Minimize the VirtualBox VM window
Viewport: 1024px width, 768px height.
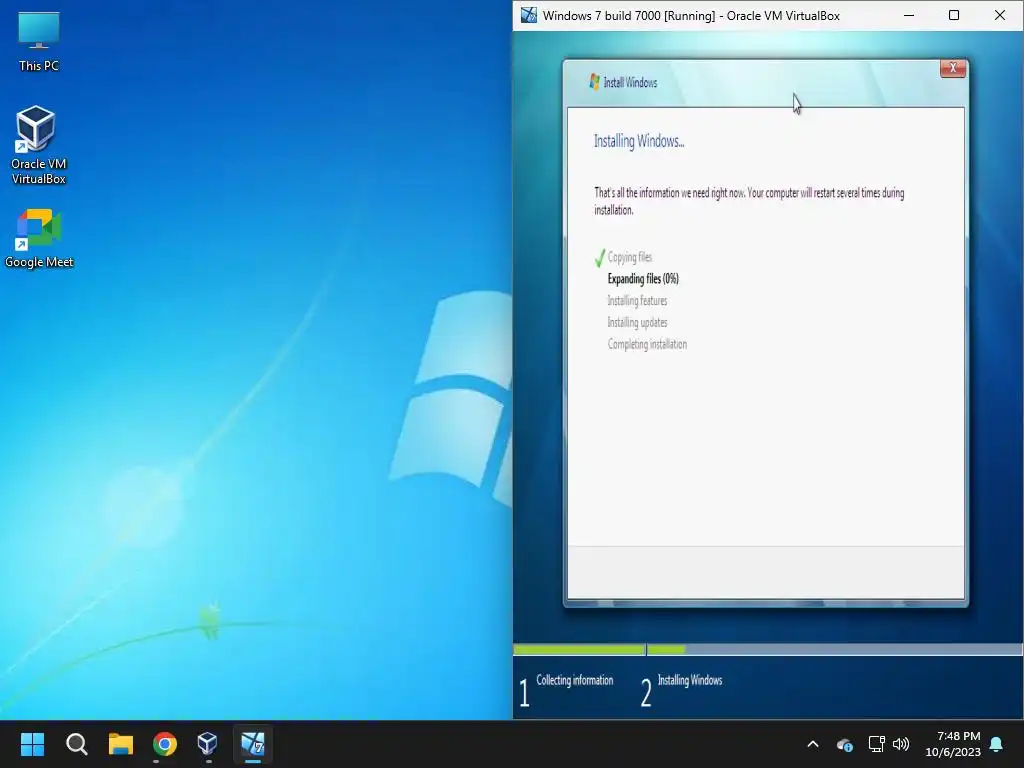click(908, 15)
